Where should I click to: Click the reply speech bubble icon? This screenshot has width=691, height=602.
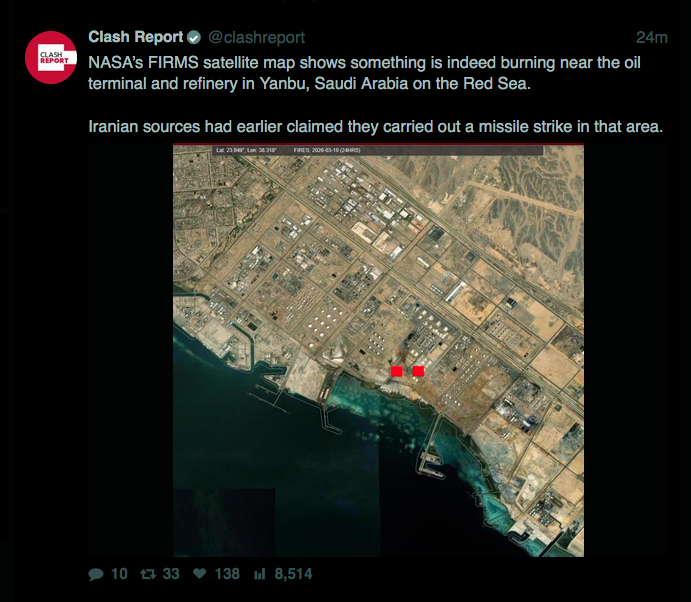tap(96, 574)
